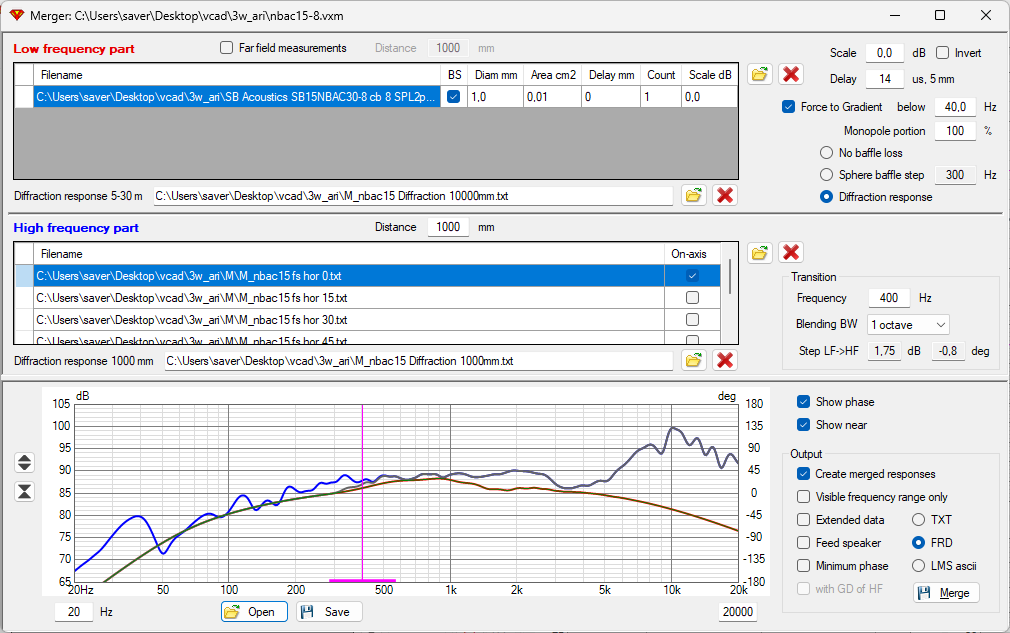Click the Merger app icon in title bar
This screenshot has height=633, width=1010.
click(16, 15)
